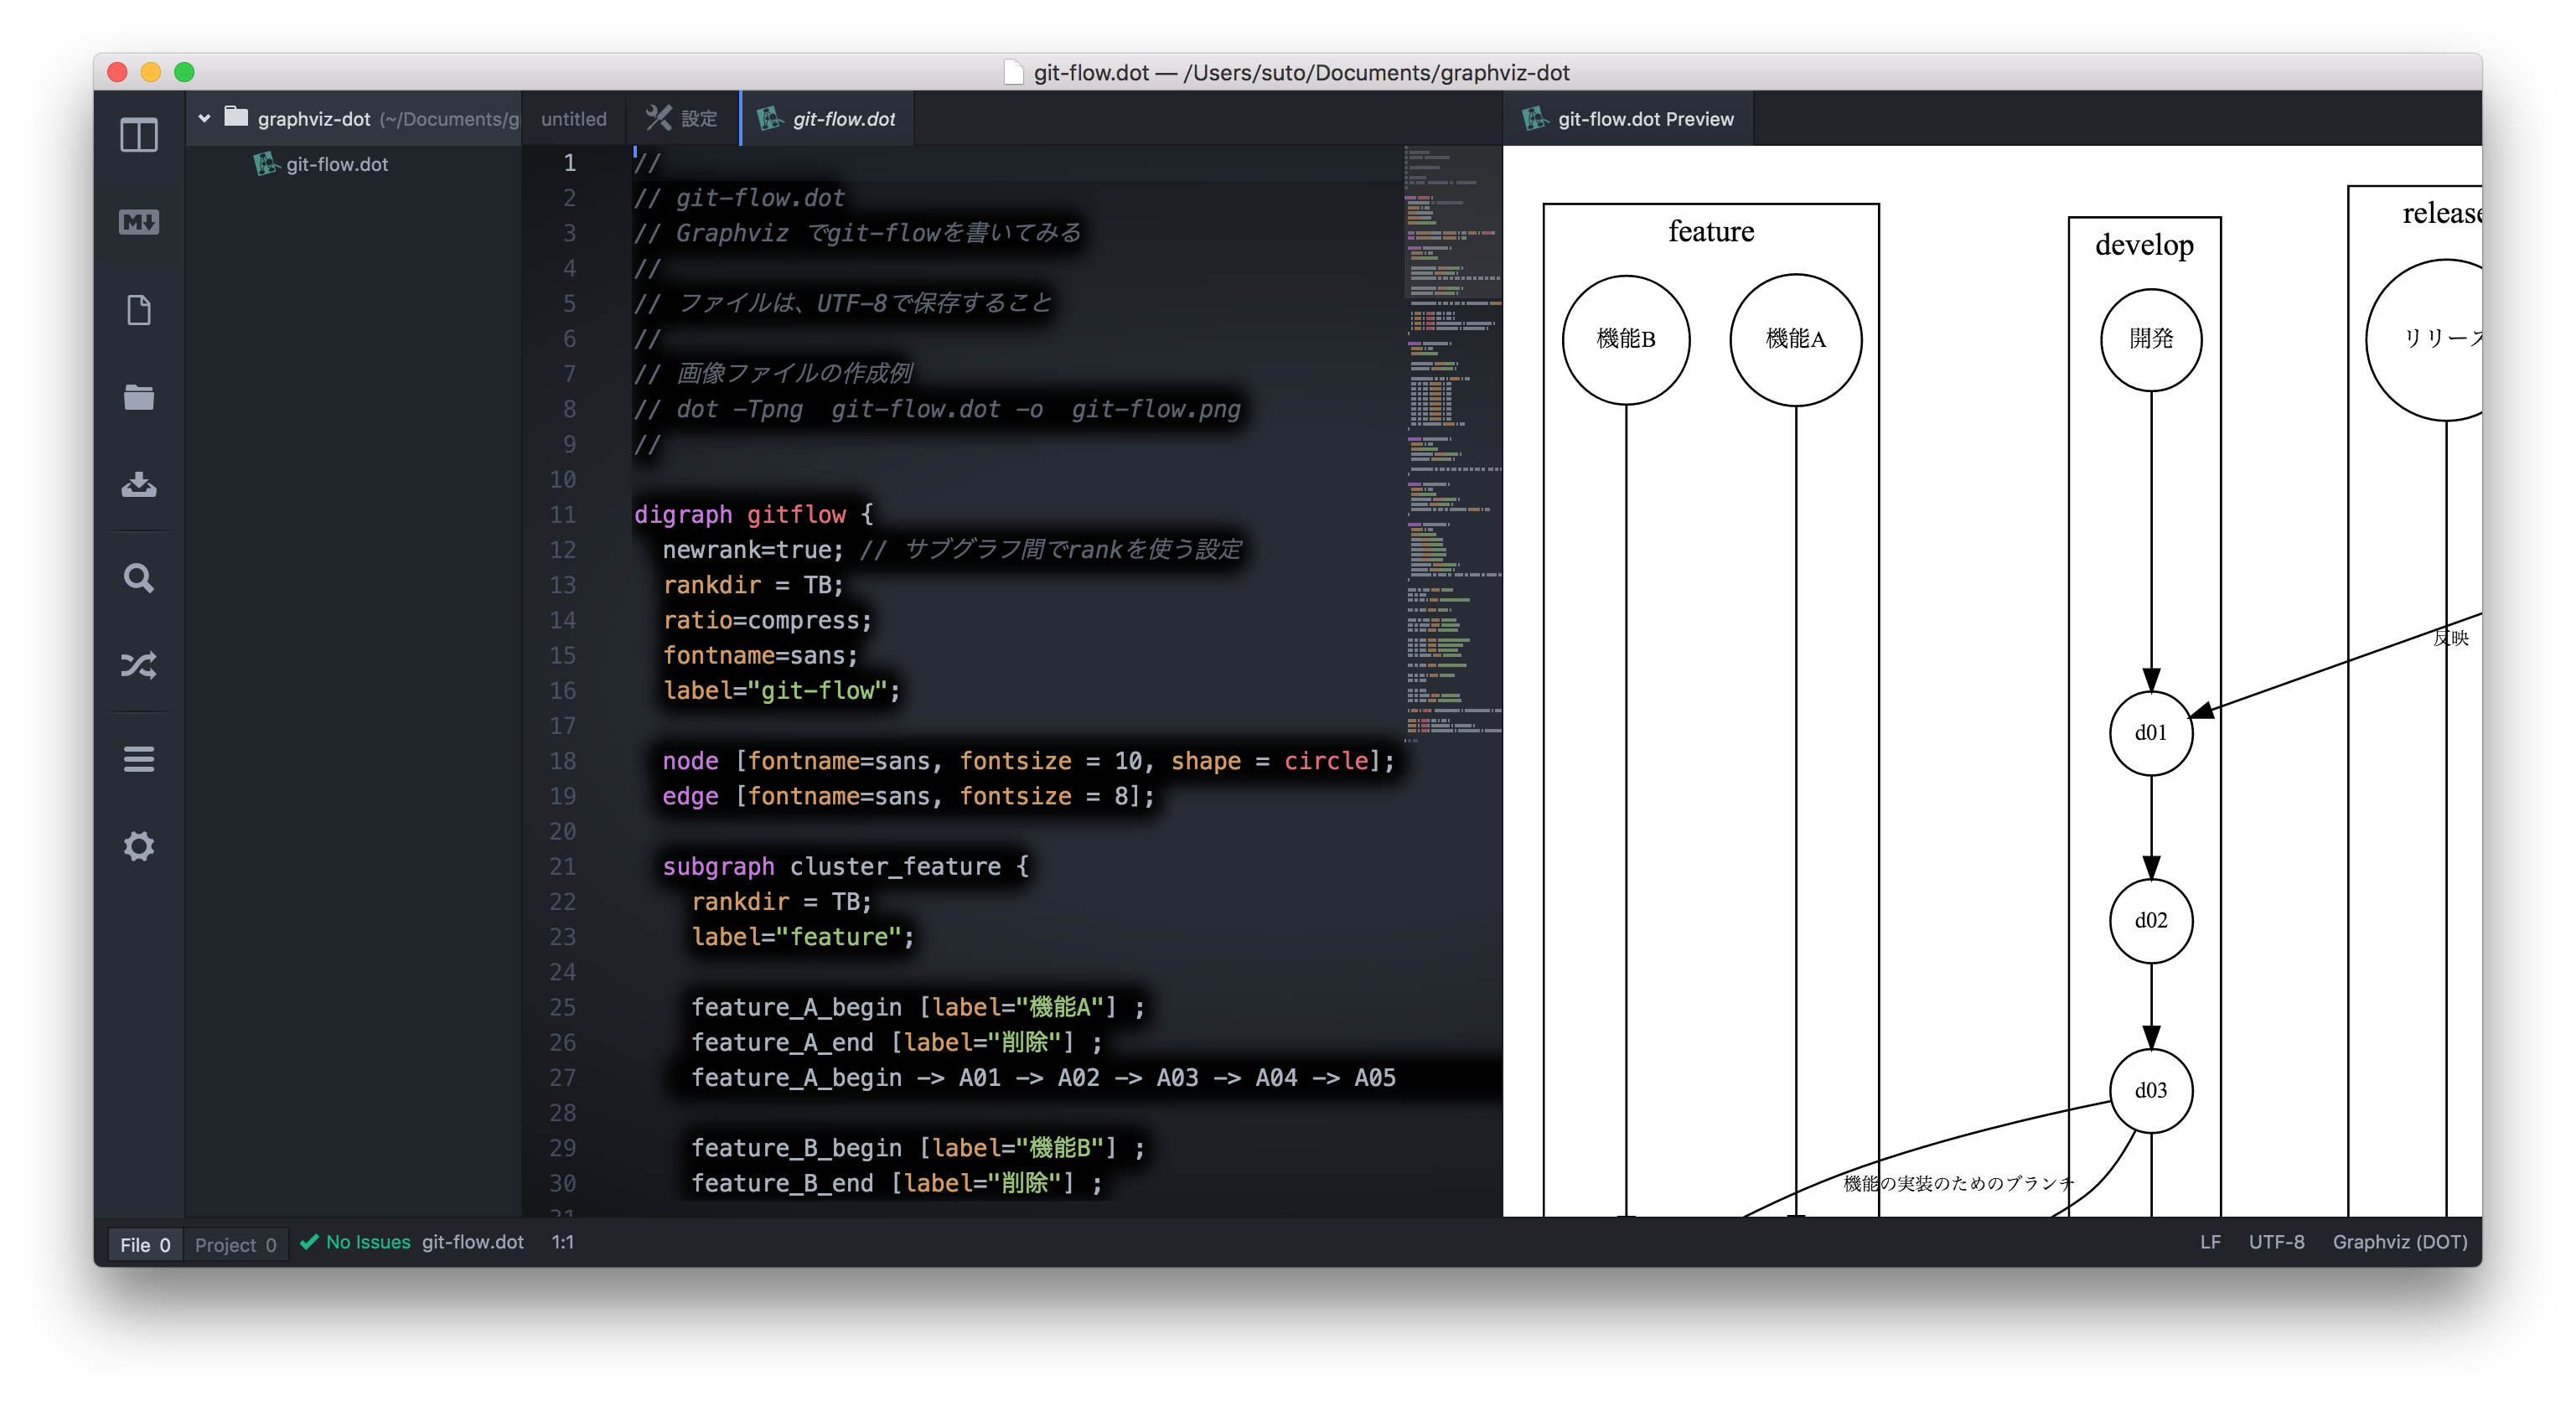This screenshot has height=1401, width=2576.
Task: Create a new file via toolbar icon
Action: coord(138,310)
